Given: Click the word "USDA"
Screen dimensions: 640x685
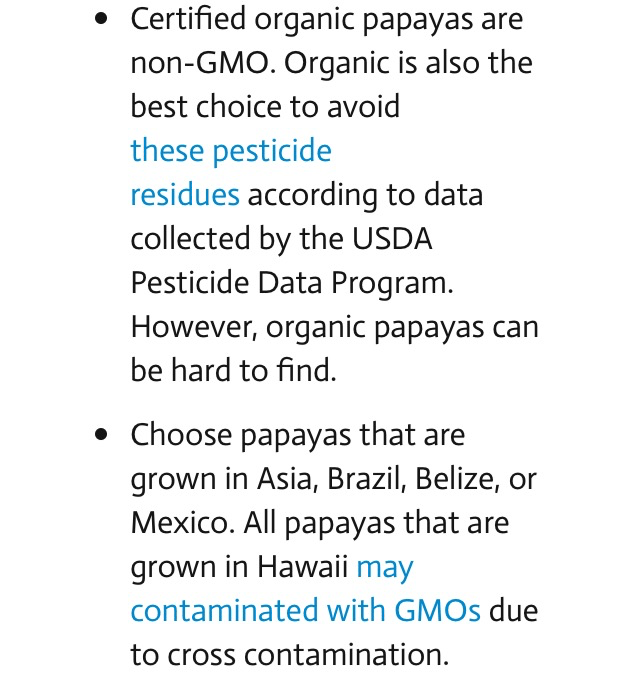Looking at the screenshot, I should [391, 239].
